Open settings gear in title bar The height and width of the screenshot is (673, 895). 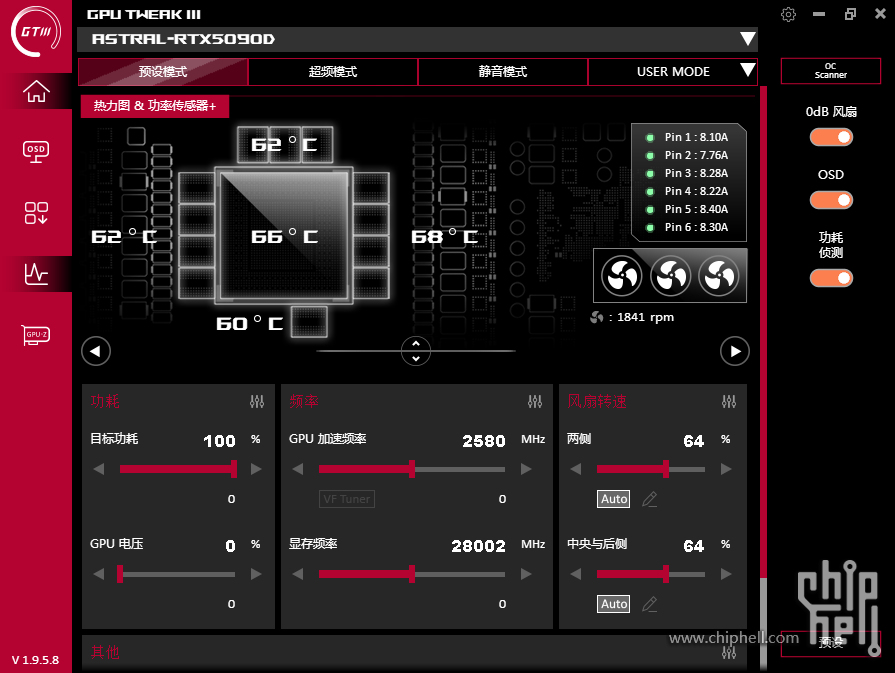pos(788,14)
